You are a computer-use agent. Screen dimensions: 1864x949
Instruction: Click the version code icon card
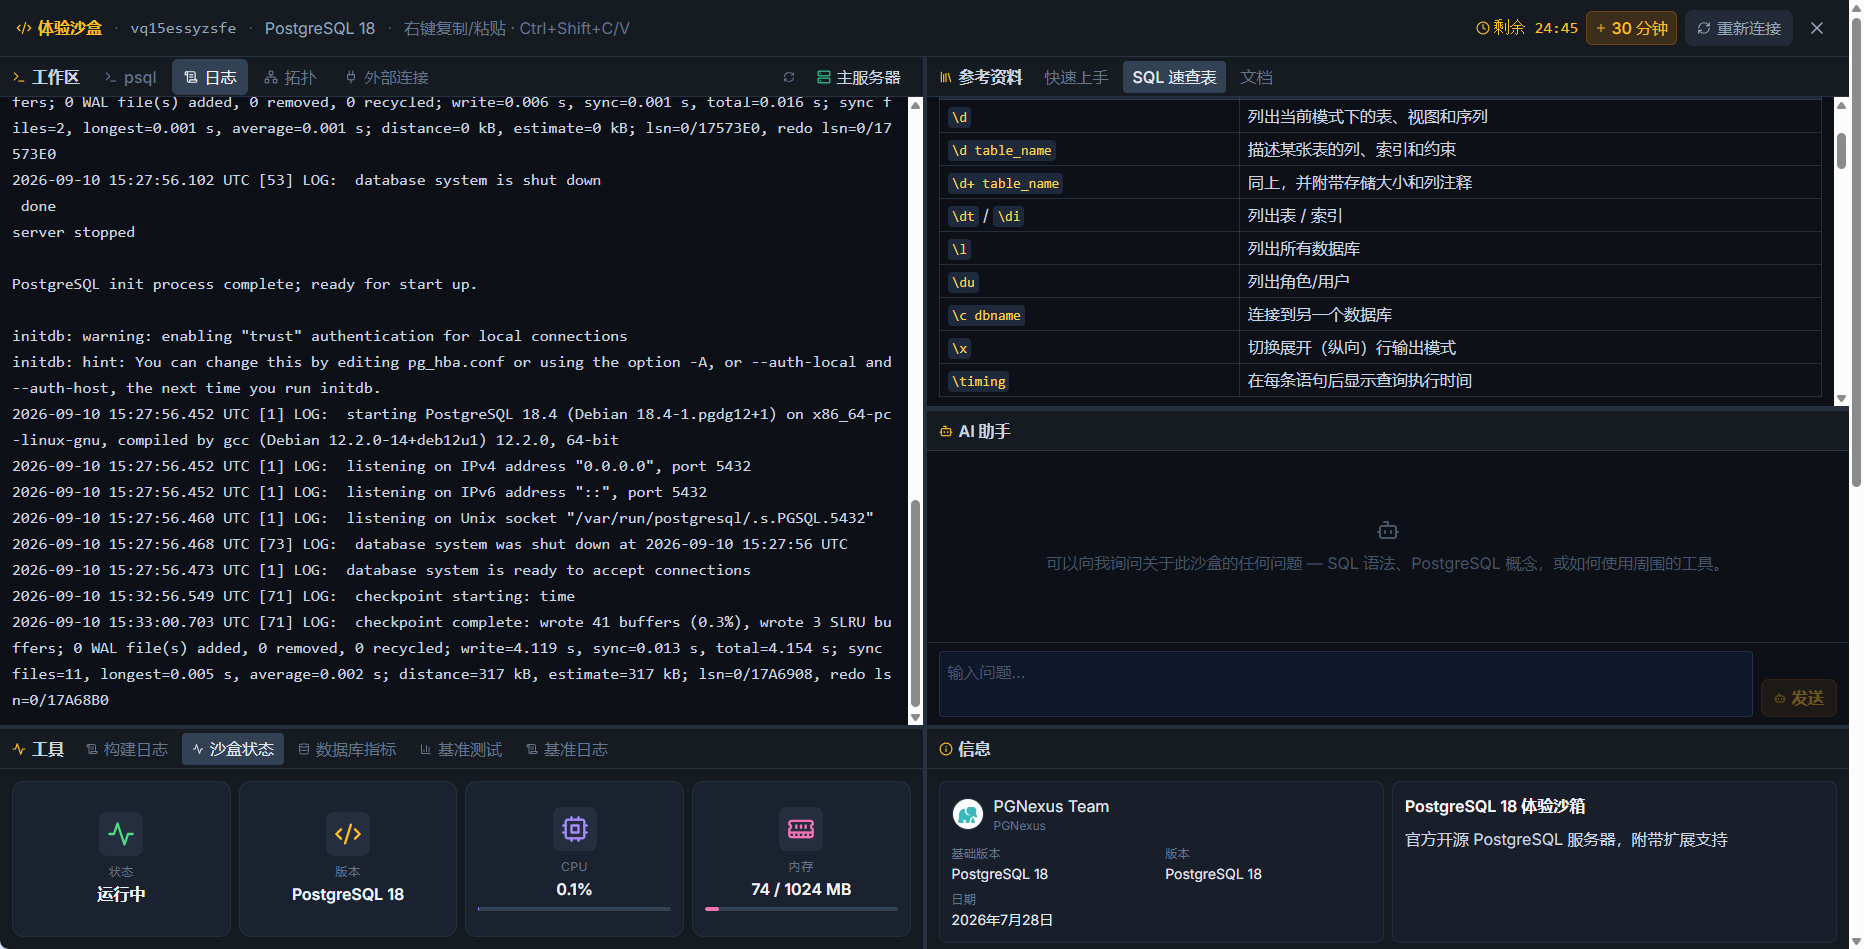(348, 834)
